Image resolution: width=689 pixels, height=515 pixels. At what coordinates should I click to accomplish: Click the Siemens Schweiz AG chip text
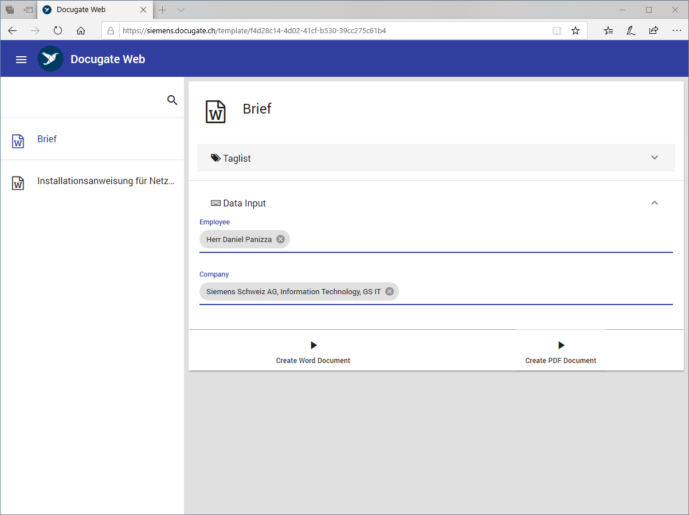pyautogui.click(x=294, y=292)
